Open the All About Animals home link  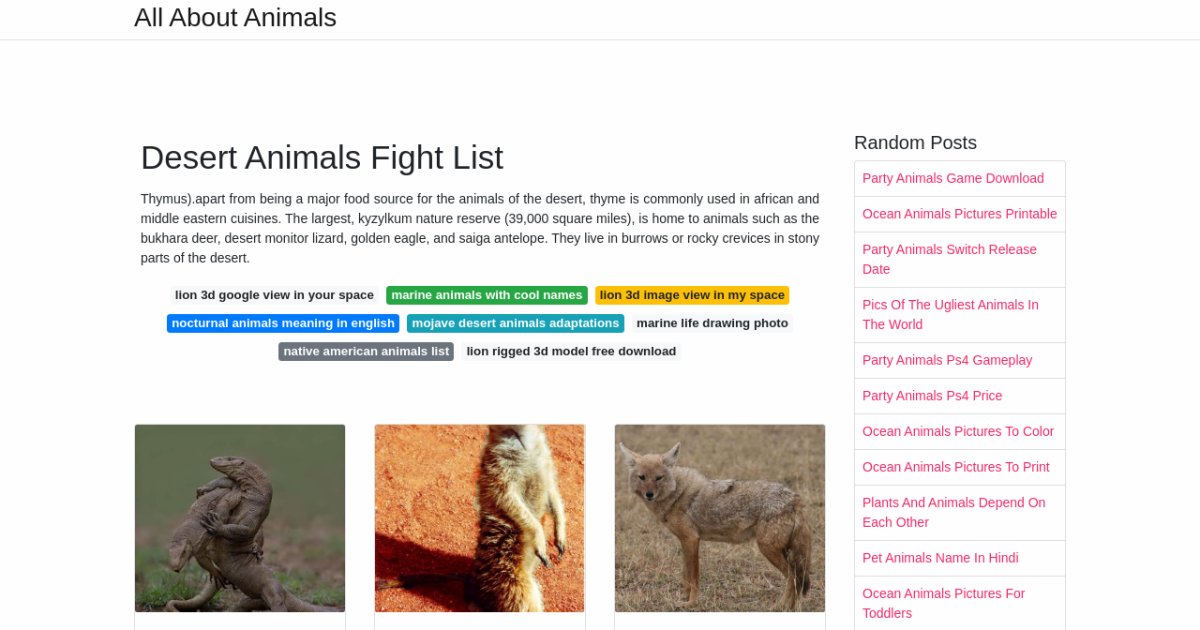[x=235, y=18]
